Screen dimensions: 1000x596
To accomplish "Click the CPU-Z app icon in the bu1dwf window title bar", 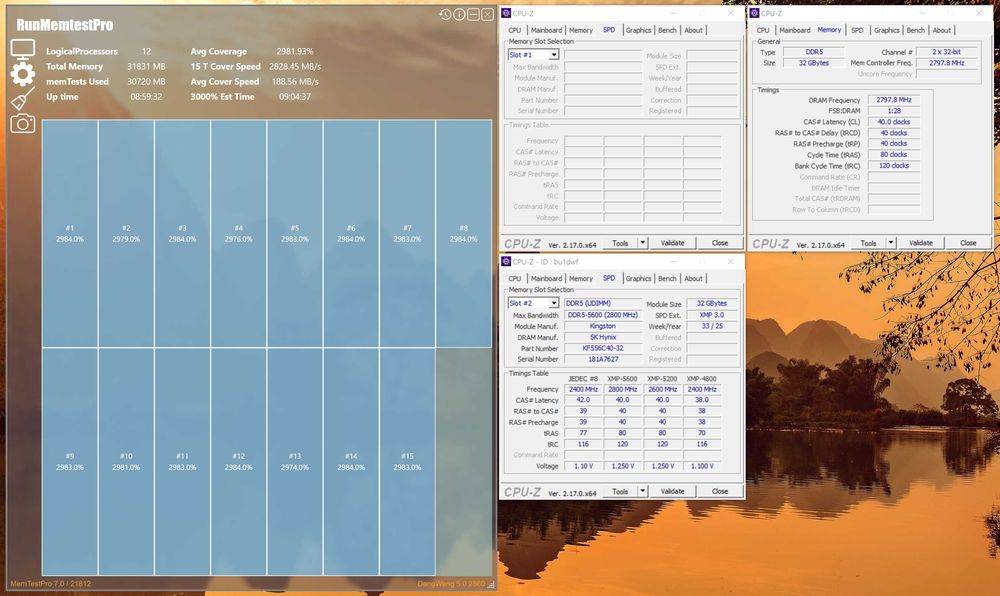I will (x=506, y=261).
